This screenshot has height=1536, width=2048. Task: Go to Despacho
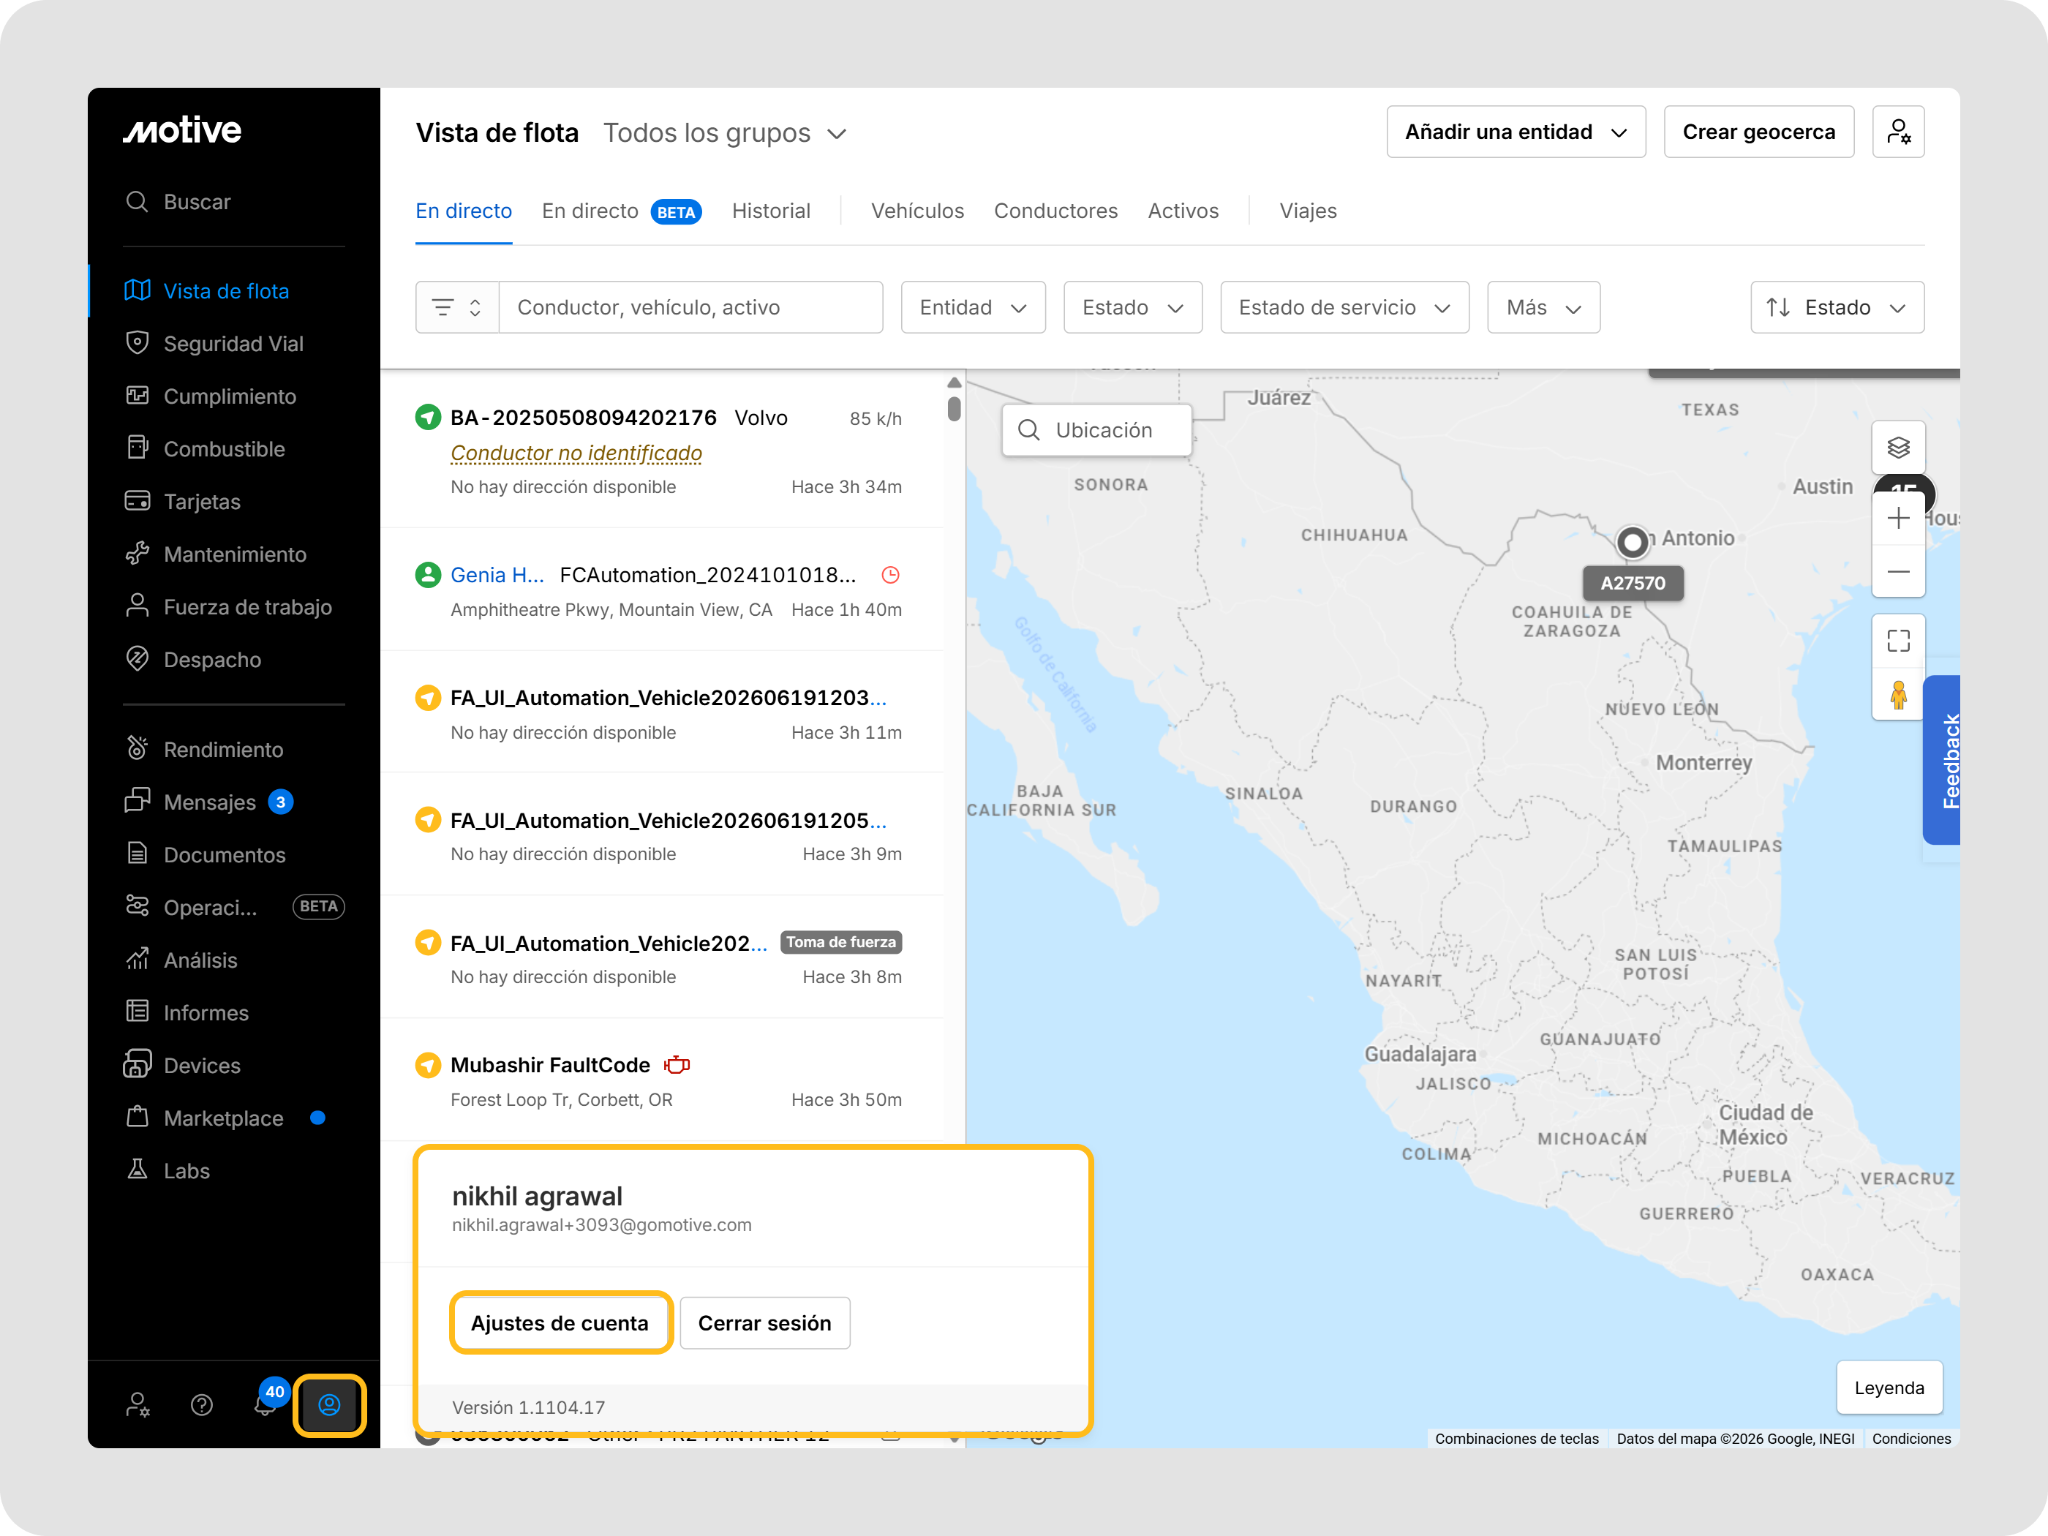193,660
